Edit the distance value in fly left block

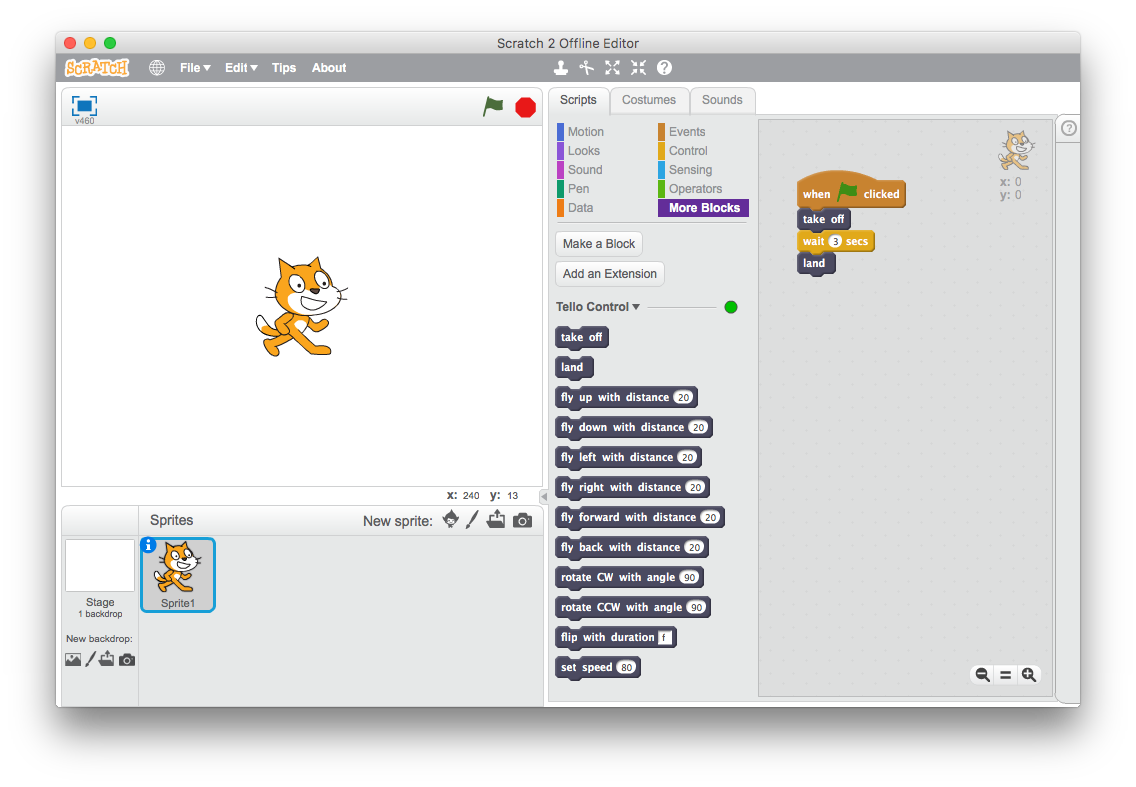[688, 457]
